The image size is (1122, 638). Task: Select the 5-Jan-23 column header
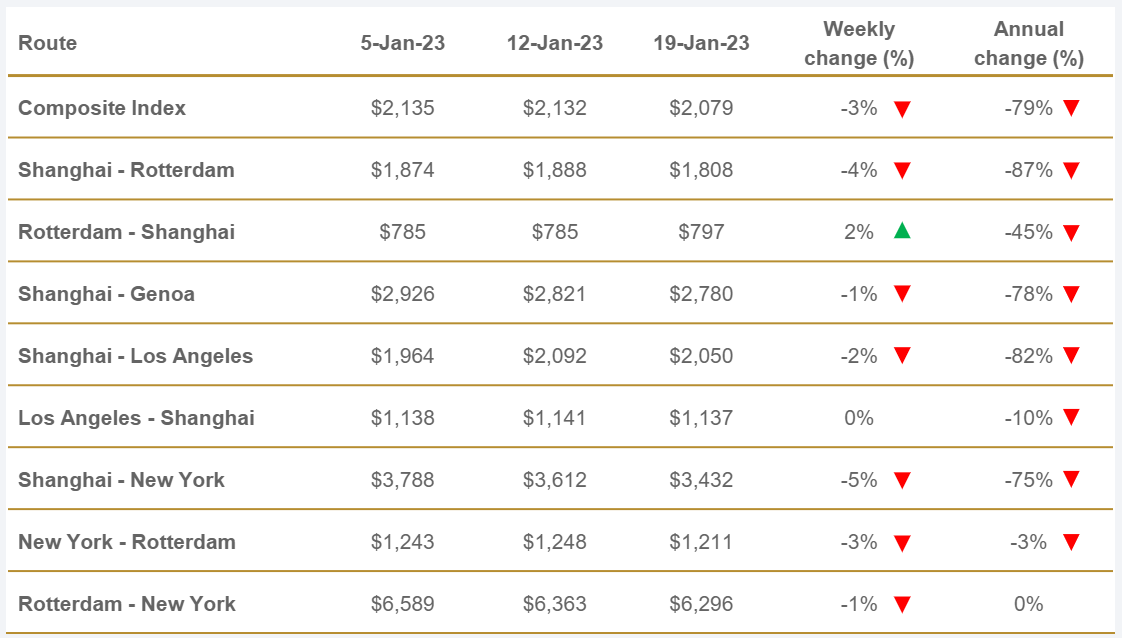click(x=403, y=43)
